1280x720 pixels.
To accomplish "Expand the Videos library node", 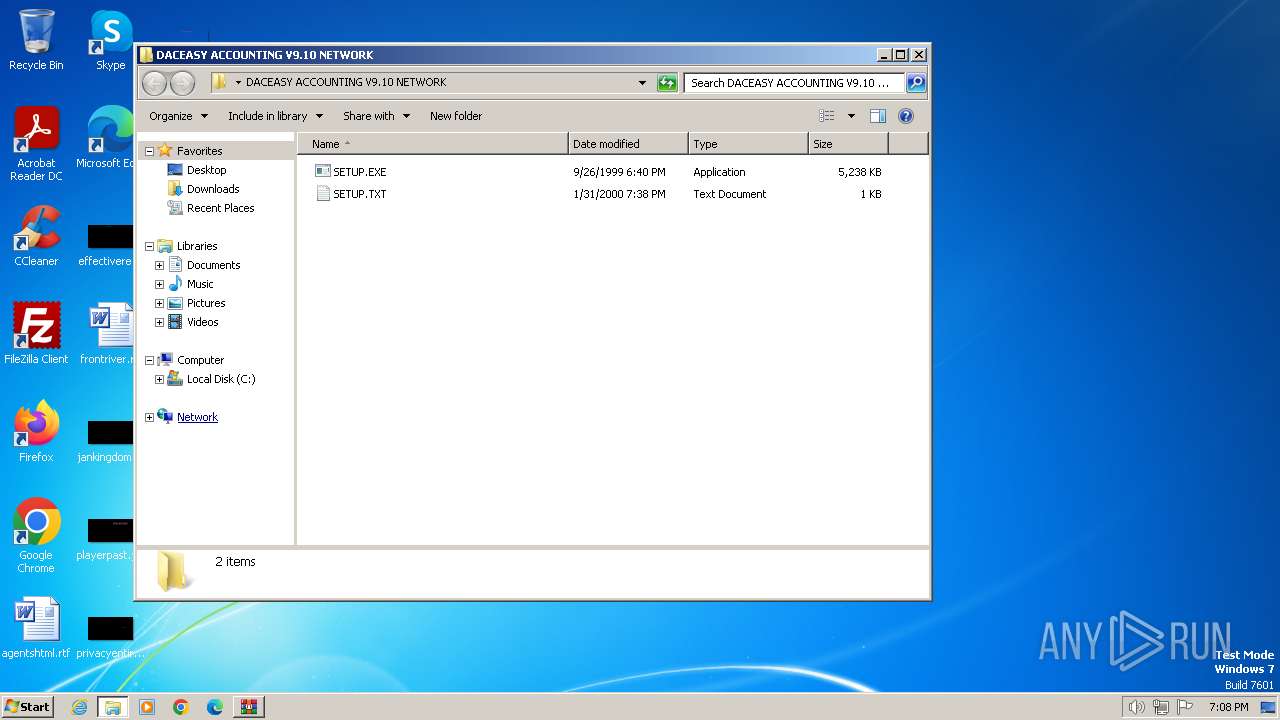I will 159,322.
